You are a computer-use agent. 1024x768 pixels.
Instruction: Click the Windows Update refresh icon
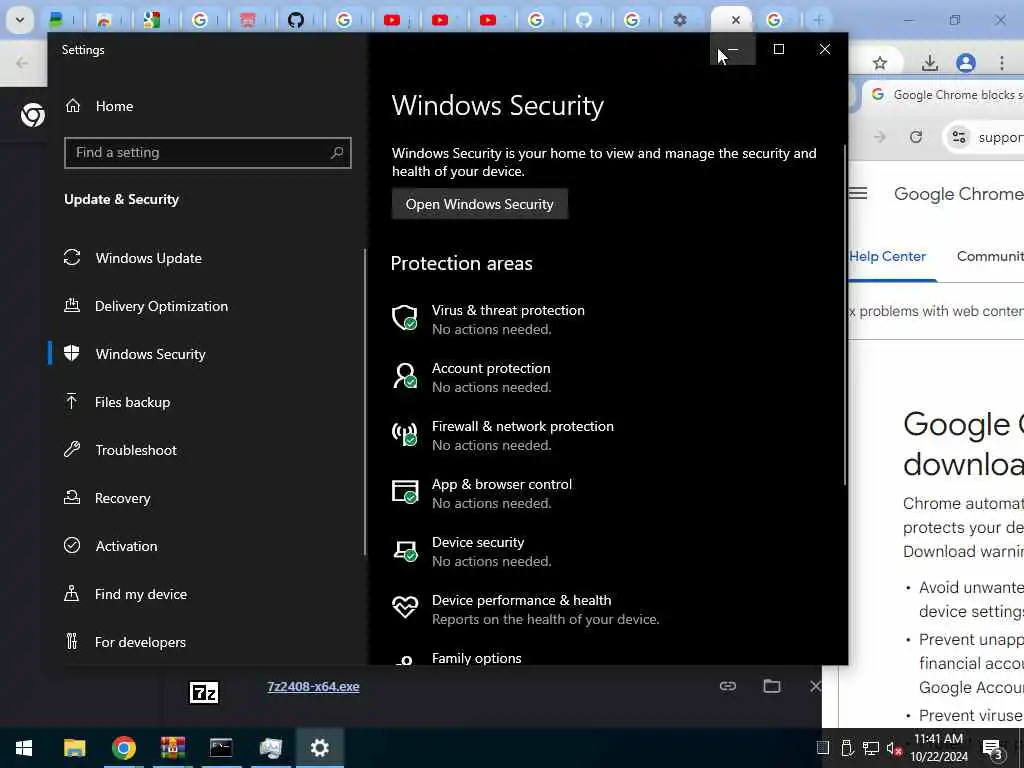click(72, 257)
